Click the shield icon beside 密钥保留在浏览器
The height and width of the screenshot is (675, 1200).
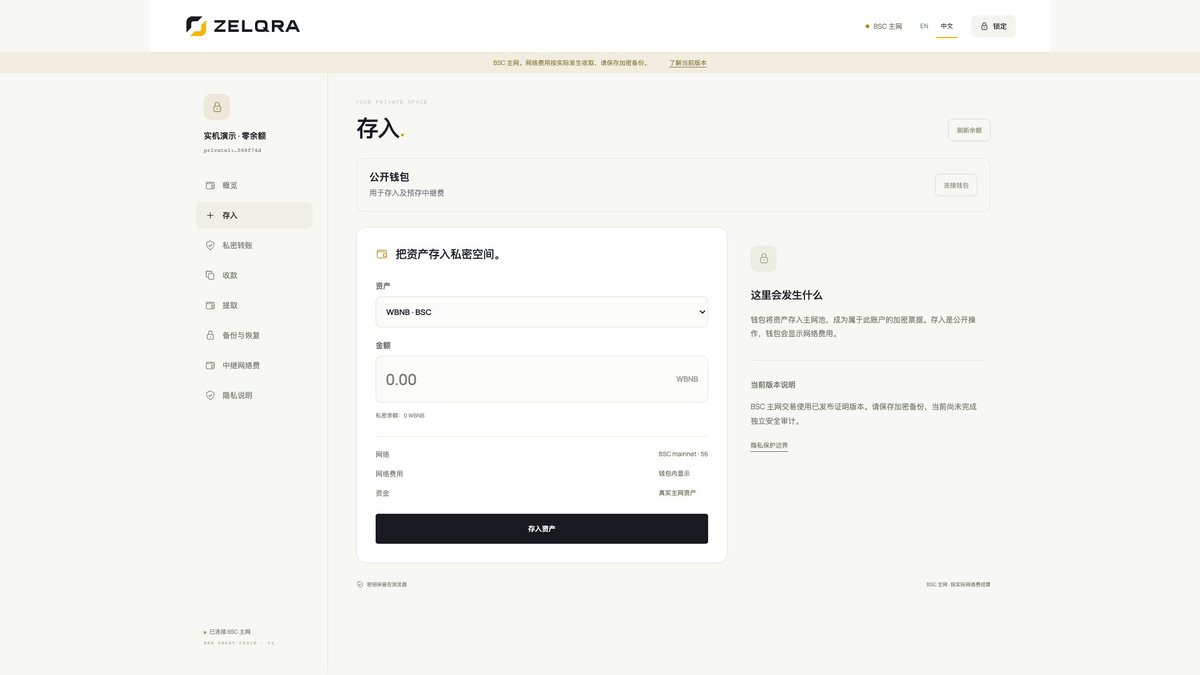[x=360, y=584]
